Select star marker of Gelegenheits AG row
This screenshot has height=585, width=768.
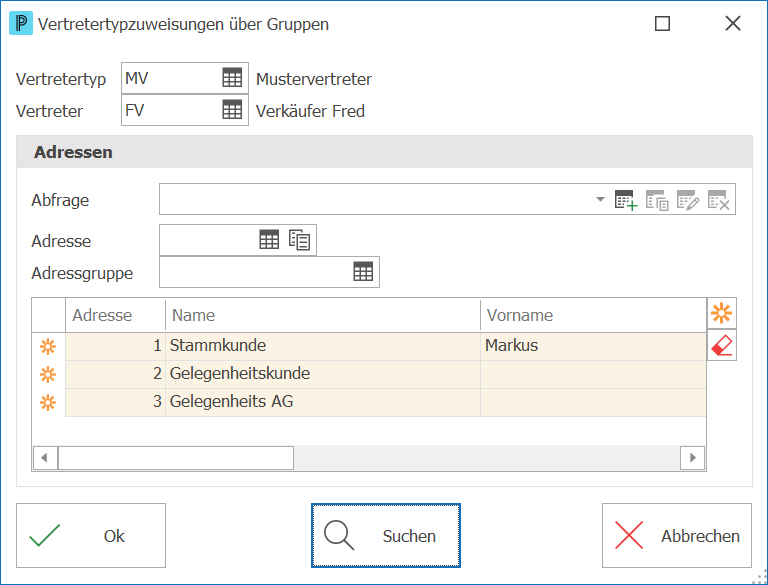click(x=48, y=403)
